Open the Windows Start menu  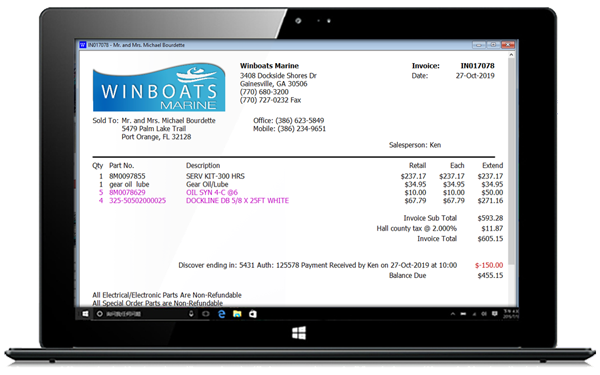85,314
